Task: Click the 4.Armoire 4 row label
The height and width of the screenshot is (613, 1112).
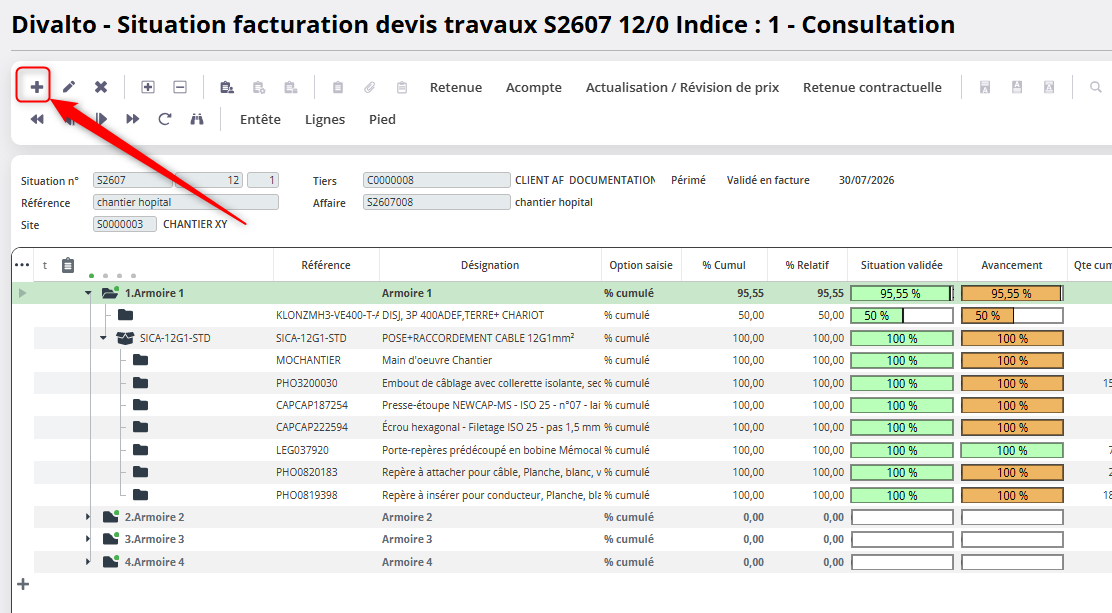Action: tap(155, 561)
